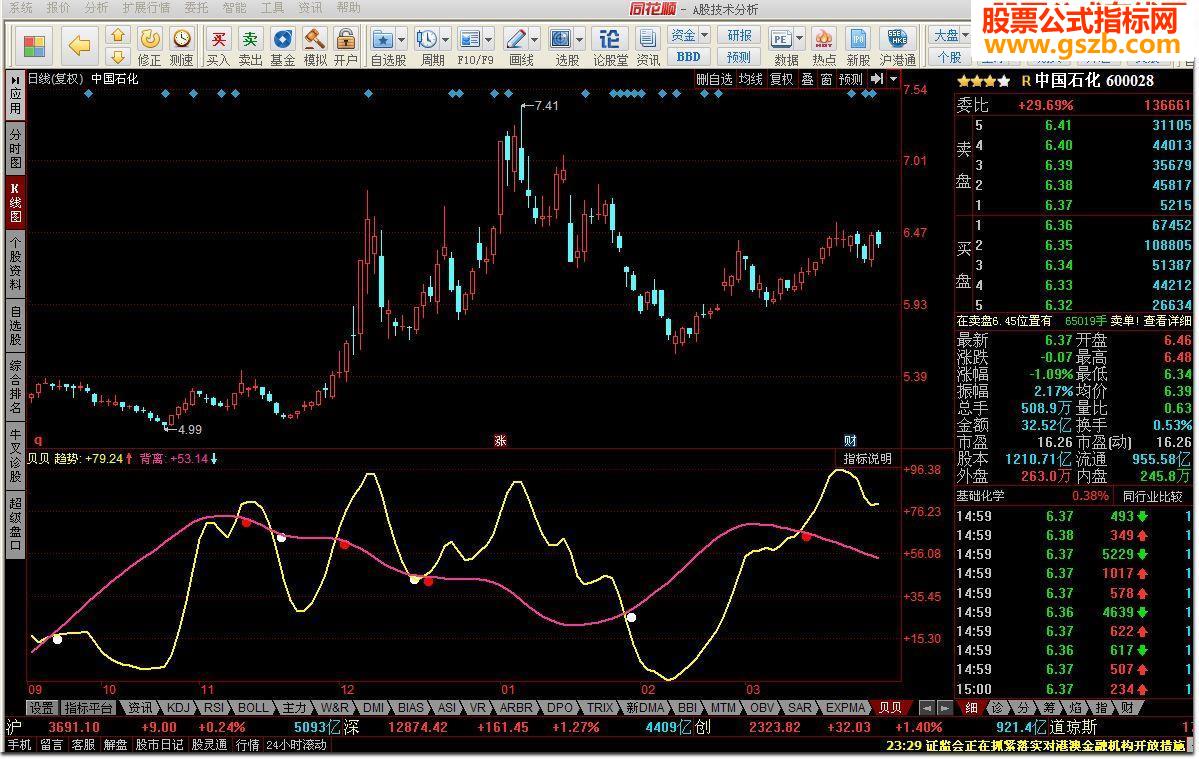Open the 沪港通 SSE-HKE icon
1199x759 pixels.
897,47
